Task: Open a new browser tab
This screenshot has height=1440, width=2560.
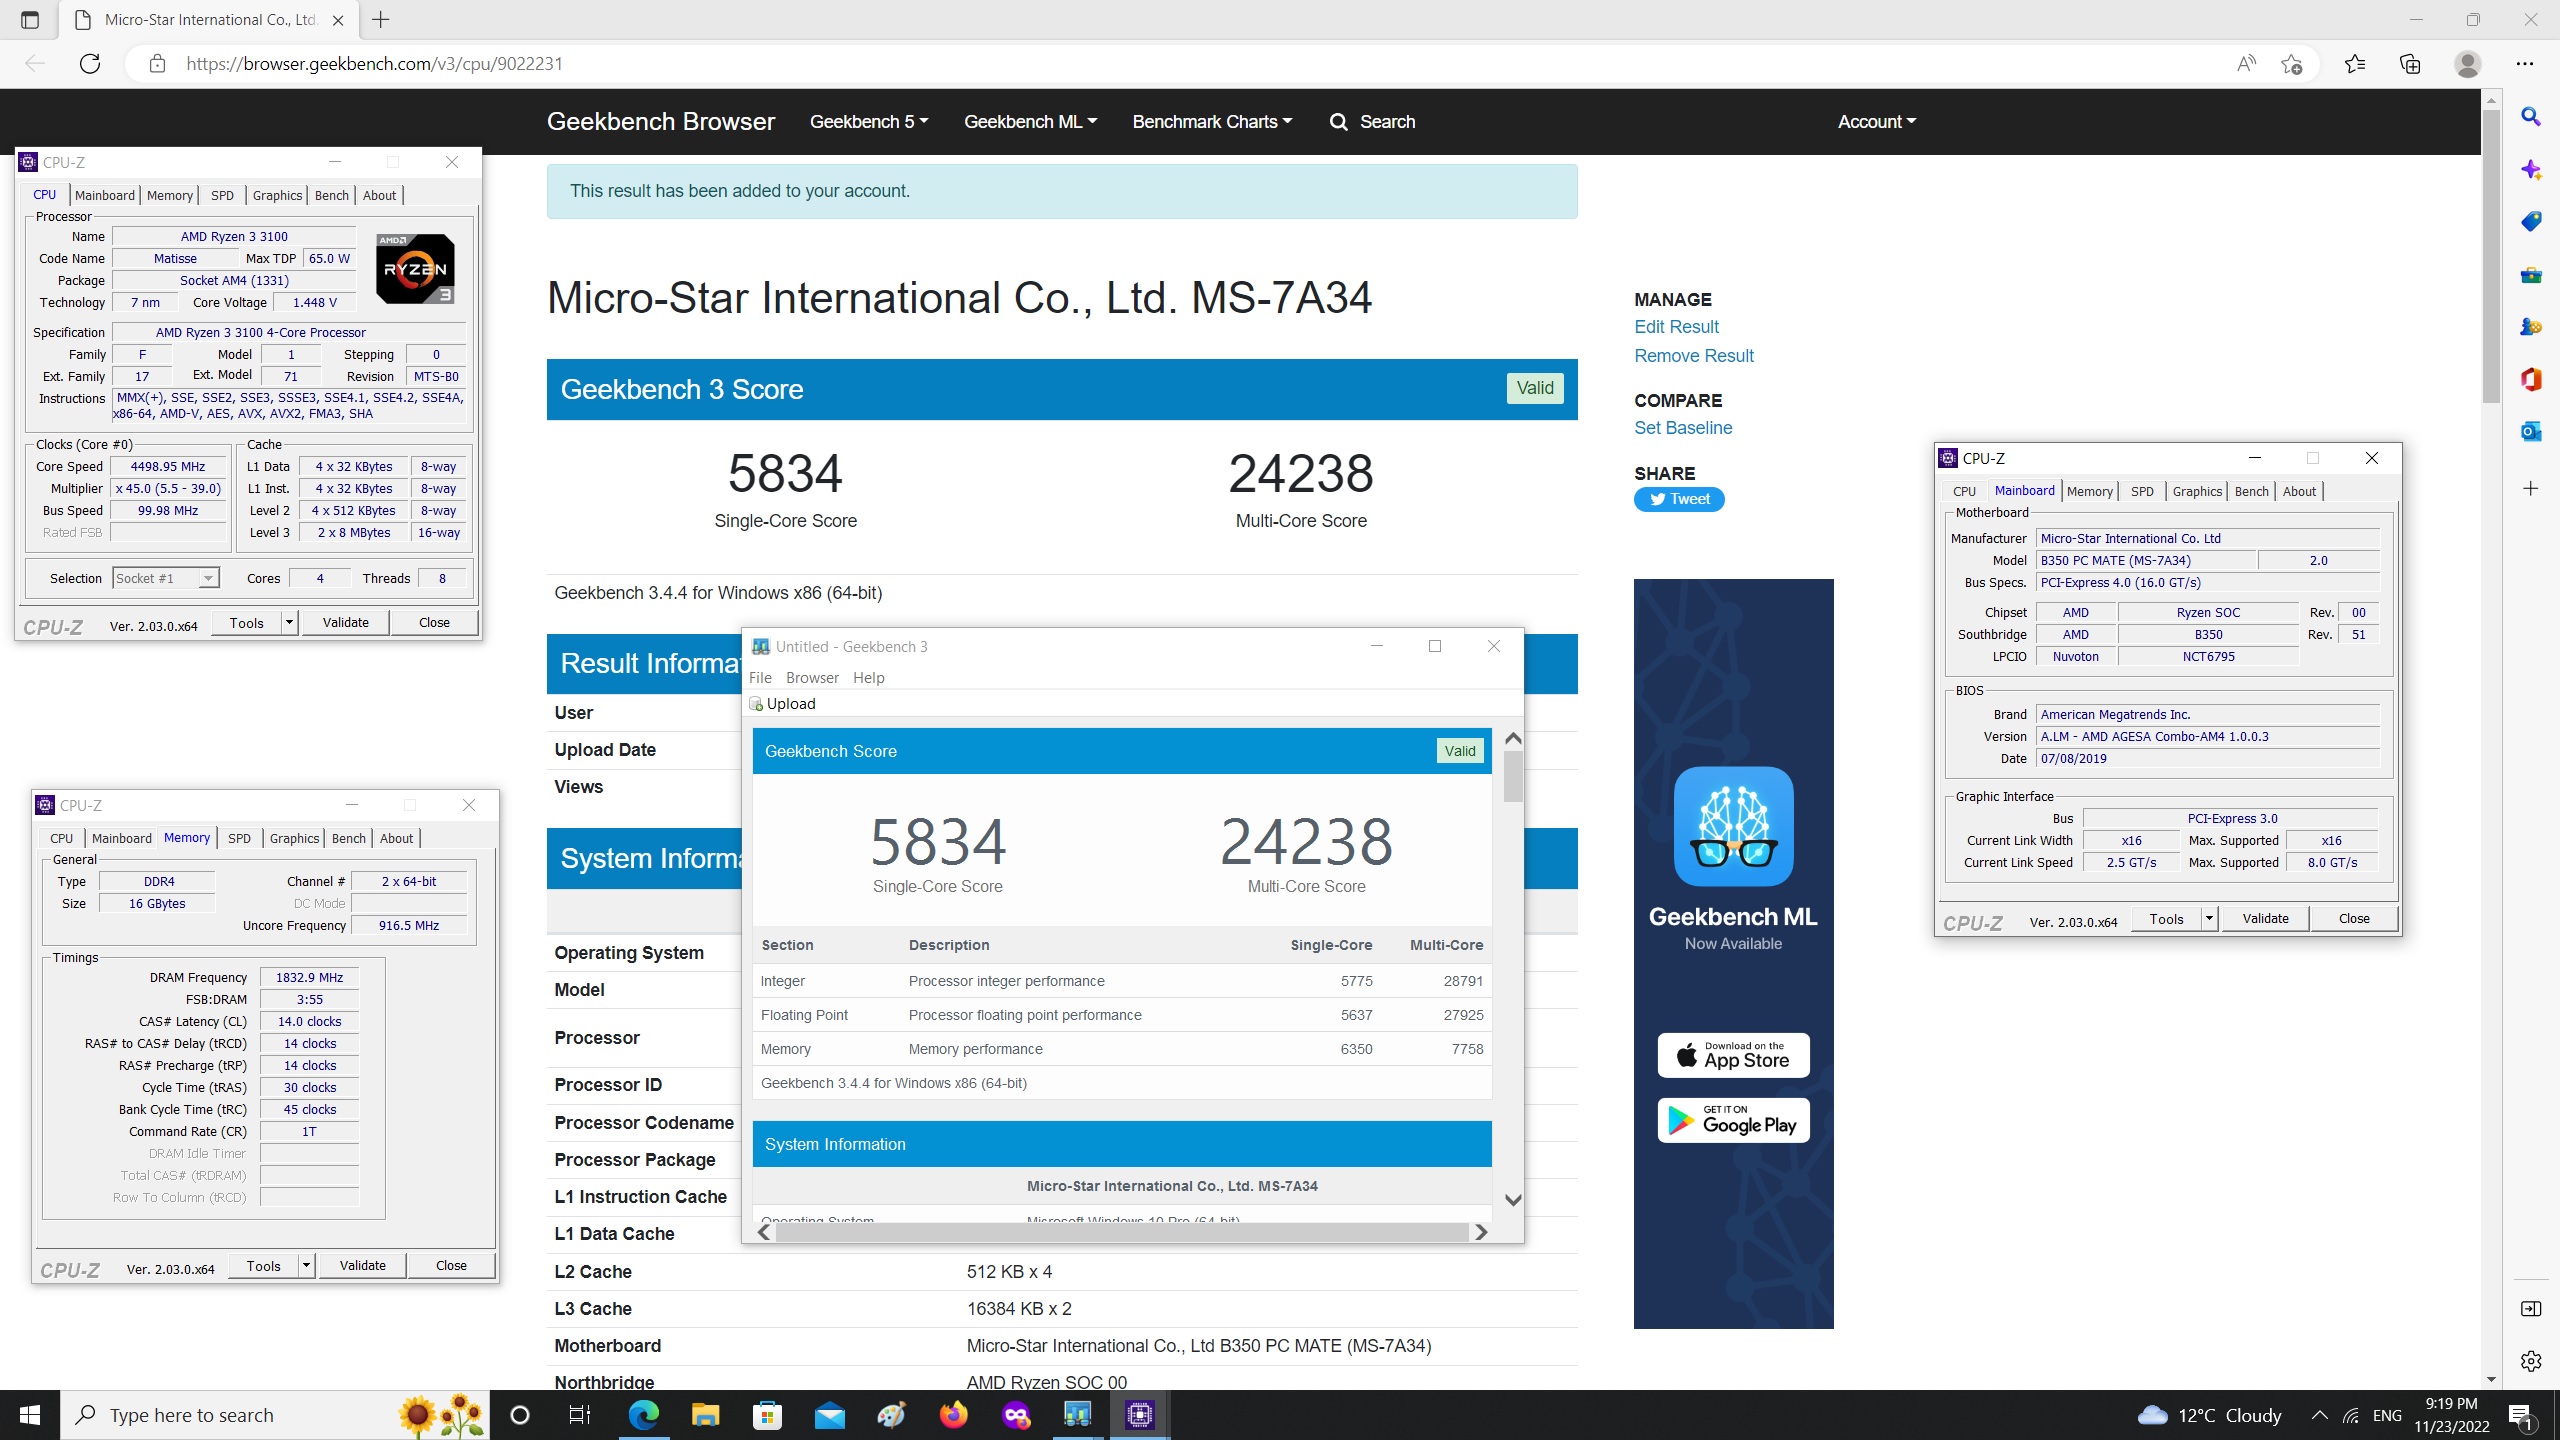Action: click(381, 20)
